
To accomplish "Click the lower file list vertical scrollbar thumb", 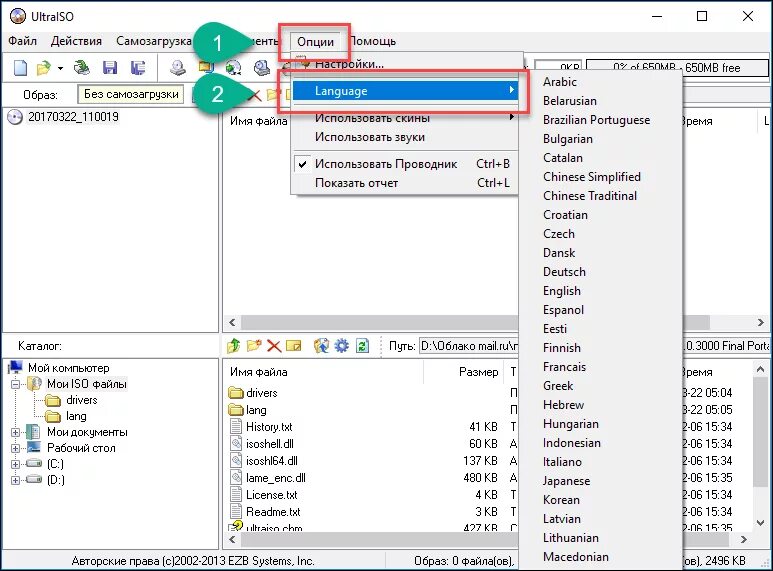I will (x=760, y=432).
